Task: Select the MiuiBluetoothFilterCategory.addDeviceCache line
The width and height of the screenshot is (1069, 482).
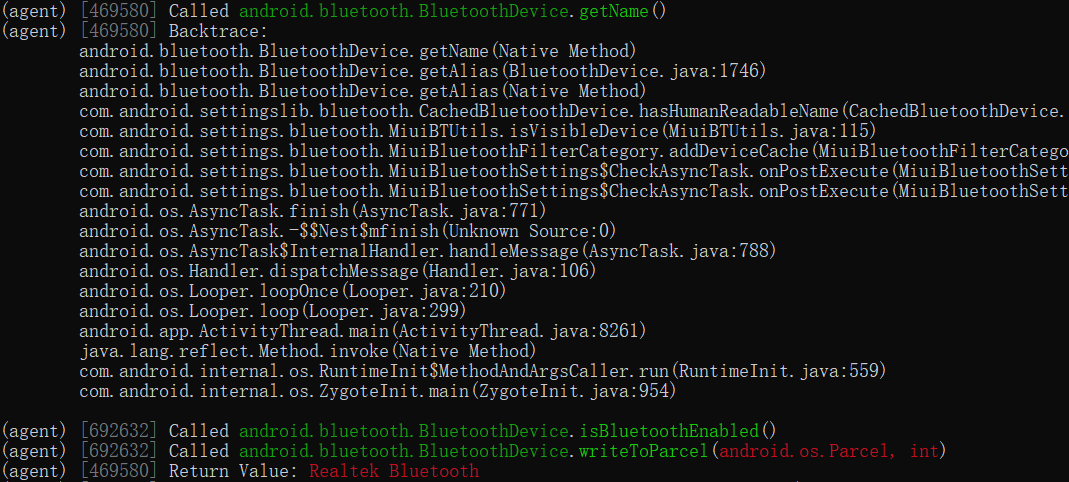Action: (x=572, y=151)
